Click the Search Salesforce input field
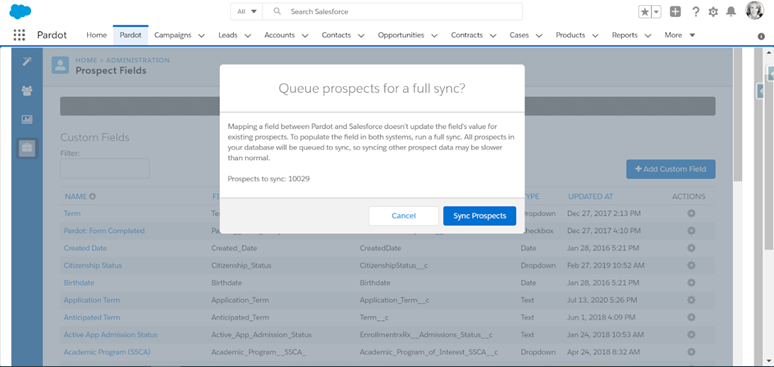Screen dimensions: 774x367 pyautogui.click(x=392, y=11)
